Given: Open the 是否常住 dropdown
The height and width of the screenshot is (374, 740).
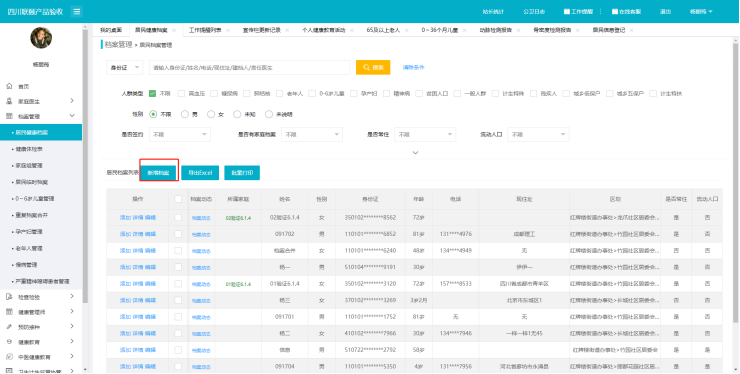Looking at the screenshot, I should coord(425,135).
